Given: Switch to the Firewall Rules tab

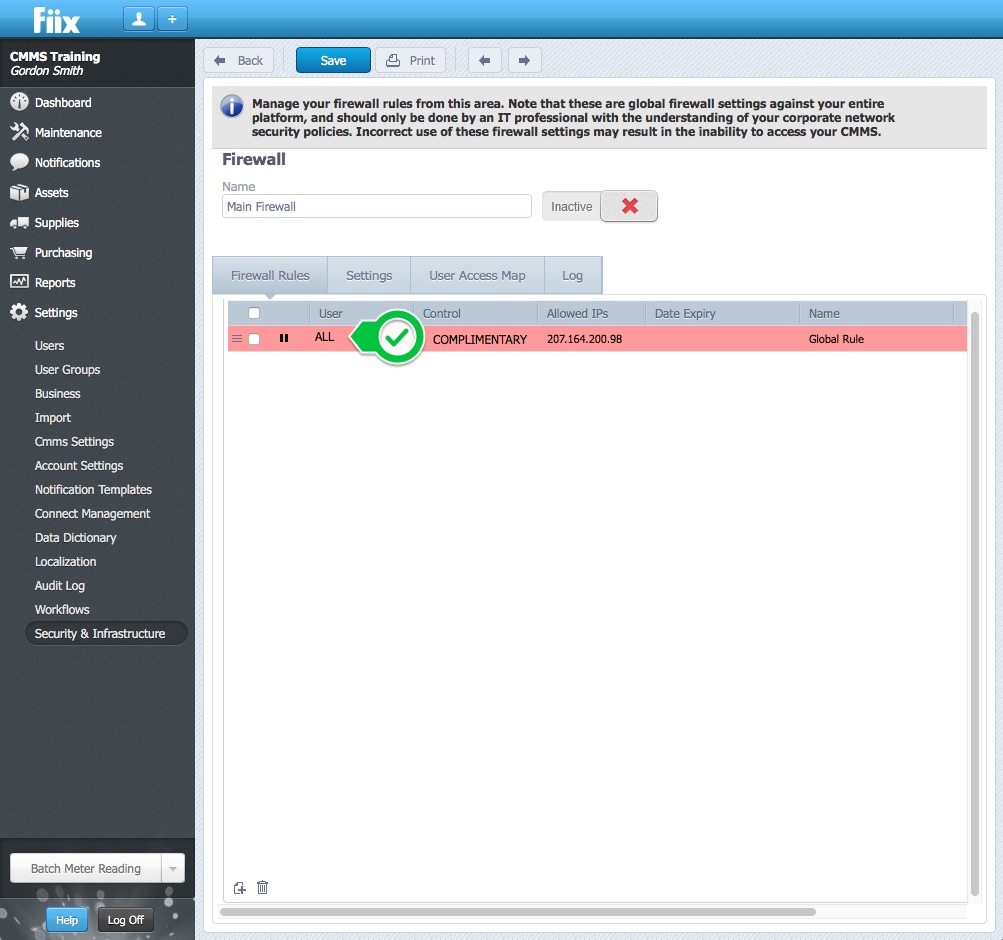Looking at the screenshot, I should (270, 276).
